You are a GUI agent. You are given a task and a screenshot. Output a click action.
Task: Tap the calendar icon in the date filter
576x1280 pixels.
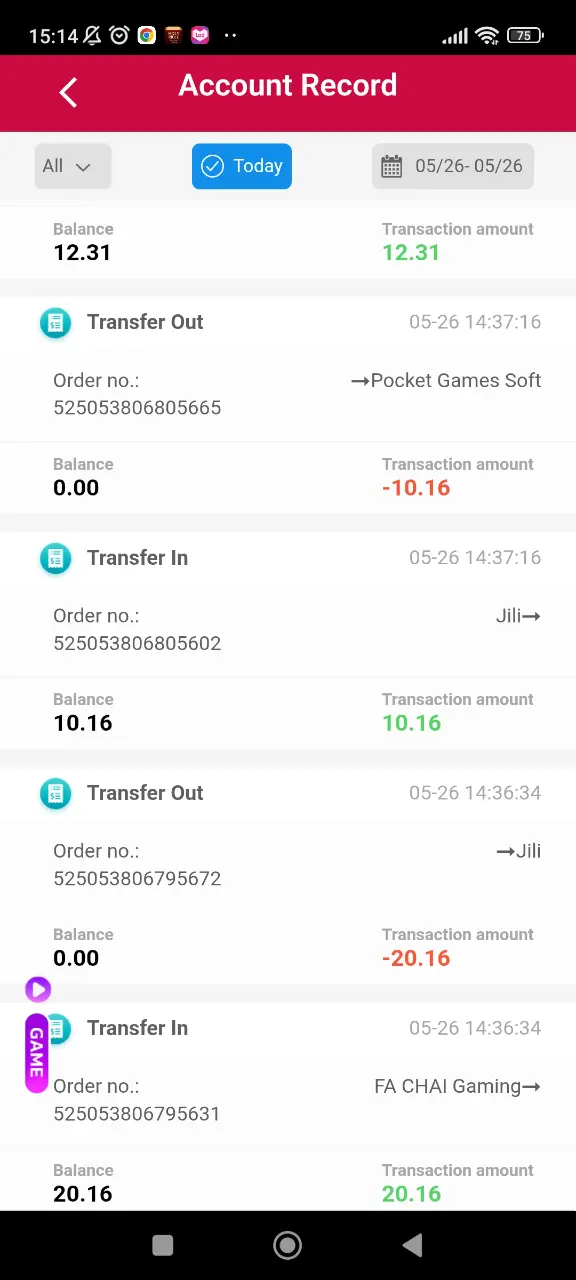click(x=392, y=166)
